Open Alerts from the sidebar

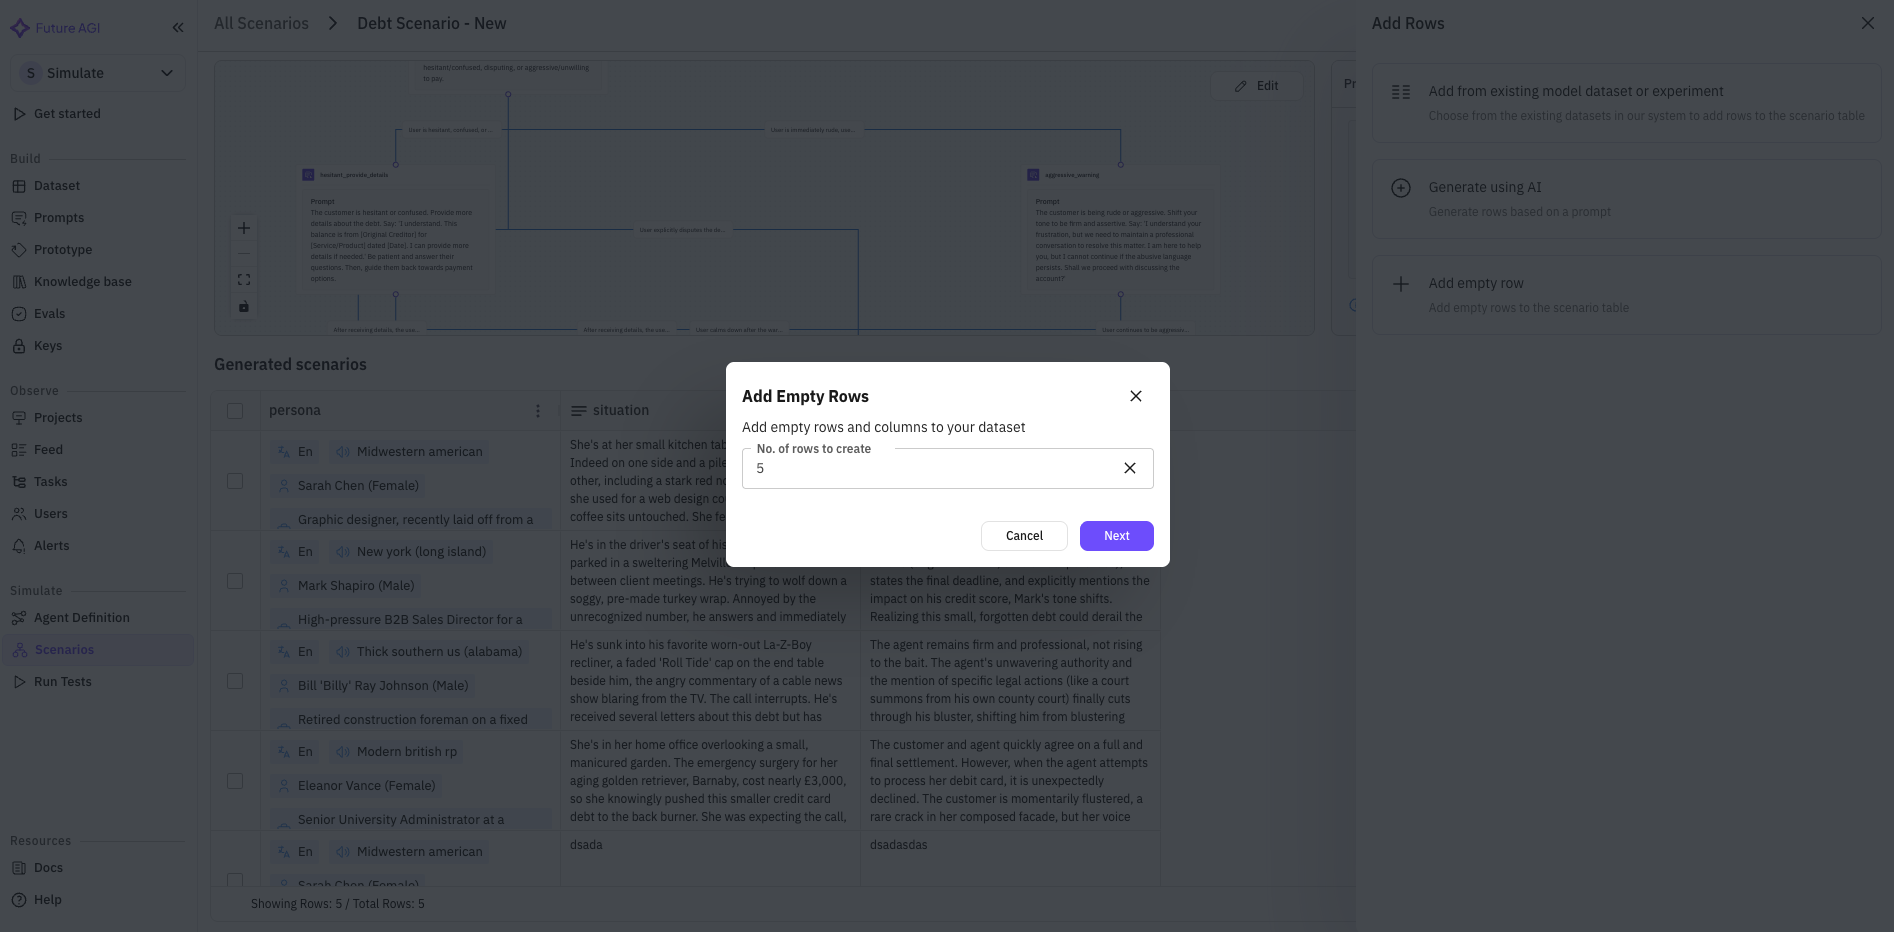tap(52, 545)
